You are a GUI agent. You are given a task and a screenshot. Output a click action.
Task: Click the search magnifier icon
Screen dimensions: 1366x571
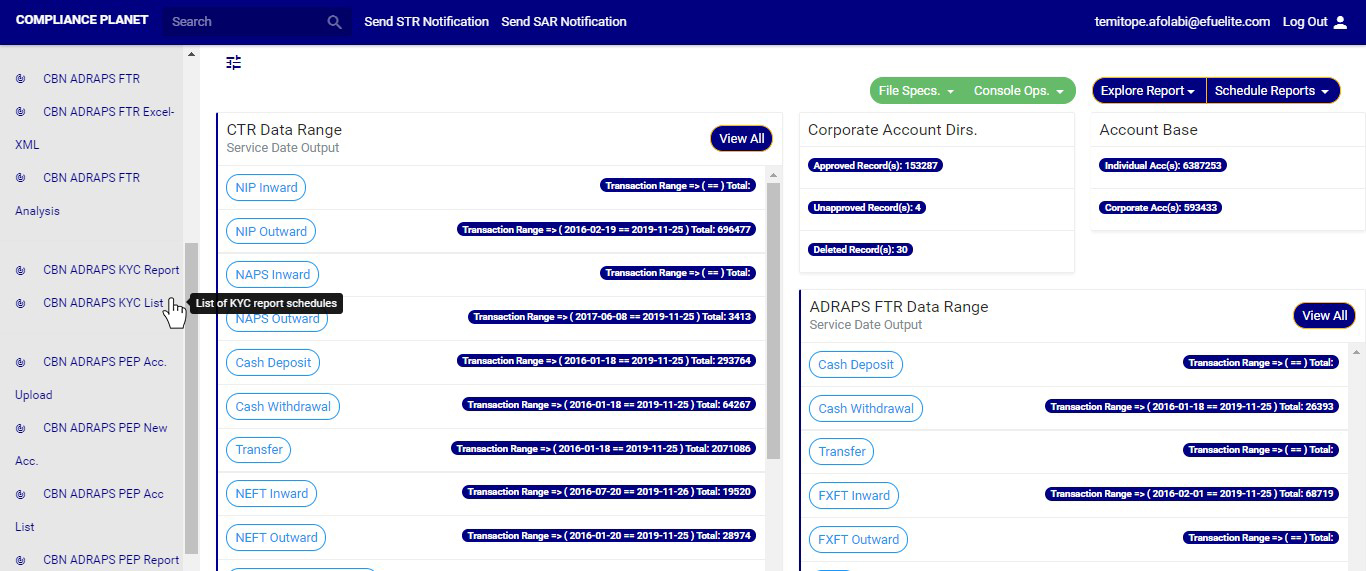tap(334, 22)
